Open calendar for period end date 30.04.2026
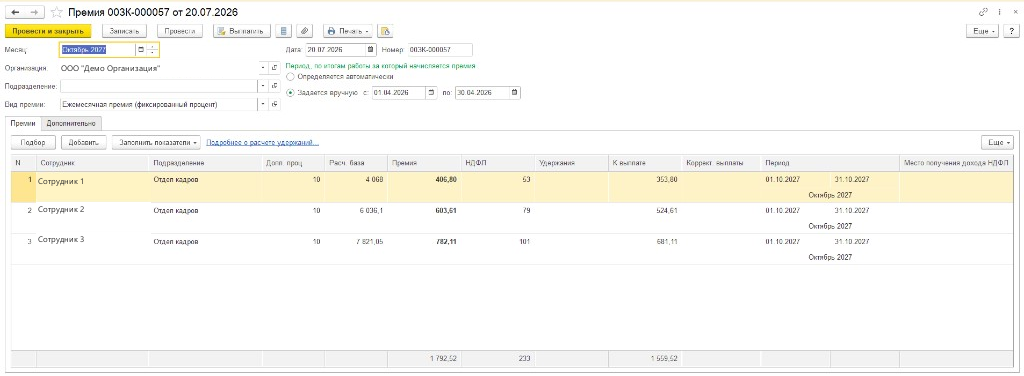The width and height of the screenshot is (1024, 376). pyautogui.click(x=515, y=93)
